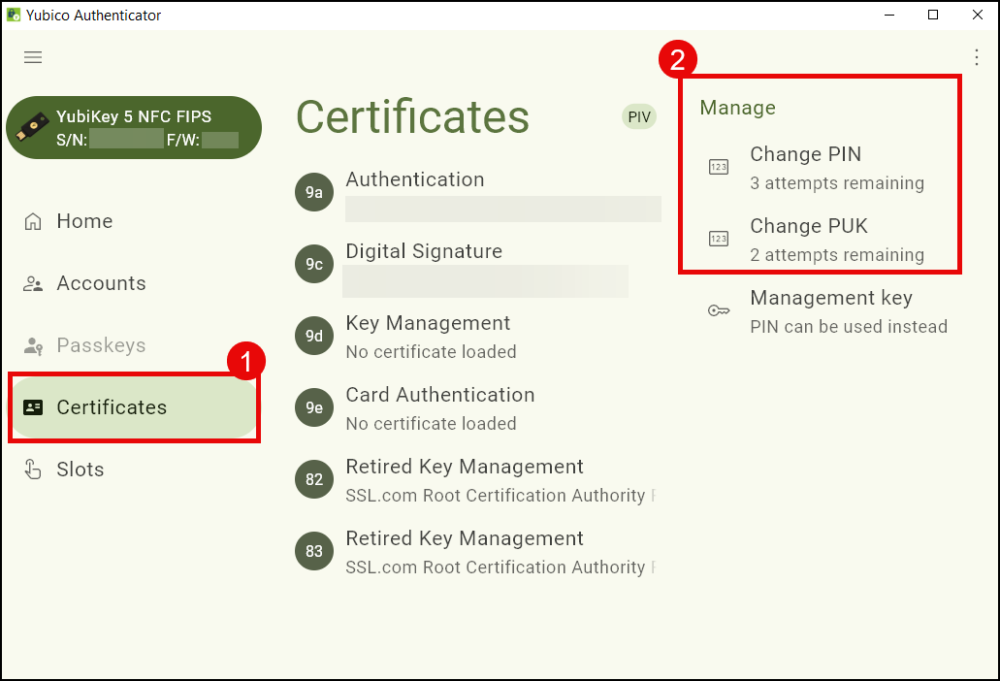Click the Passkeys sidebar item
The image size is (1000, 681).
tap(100, 345)
